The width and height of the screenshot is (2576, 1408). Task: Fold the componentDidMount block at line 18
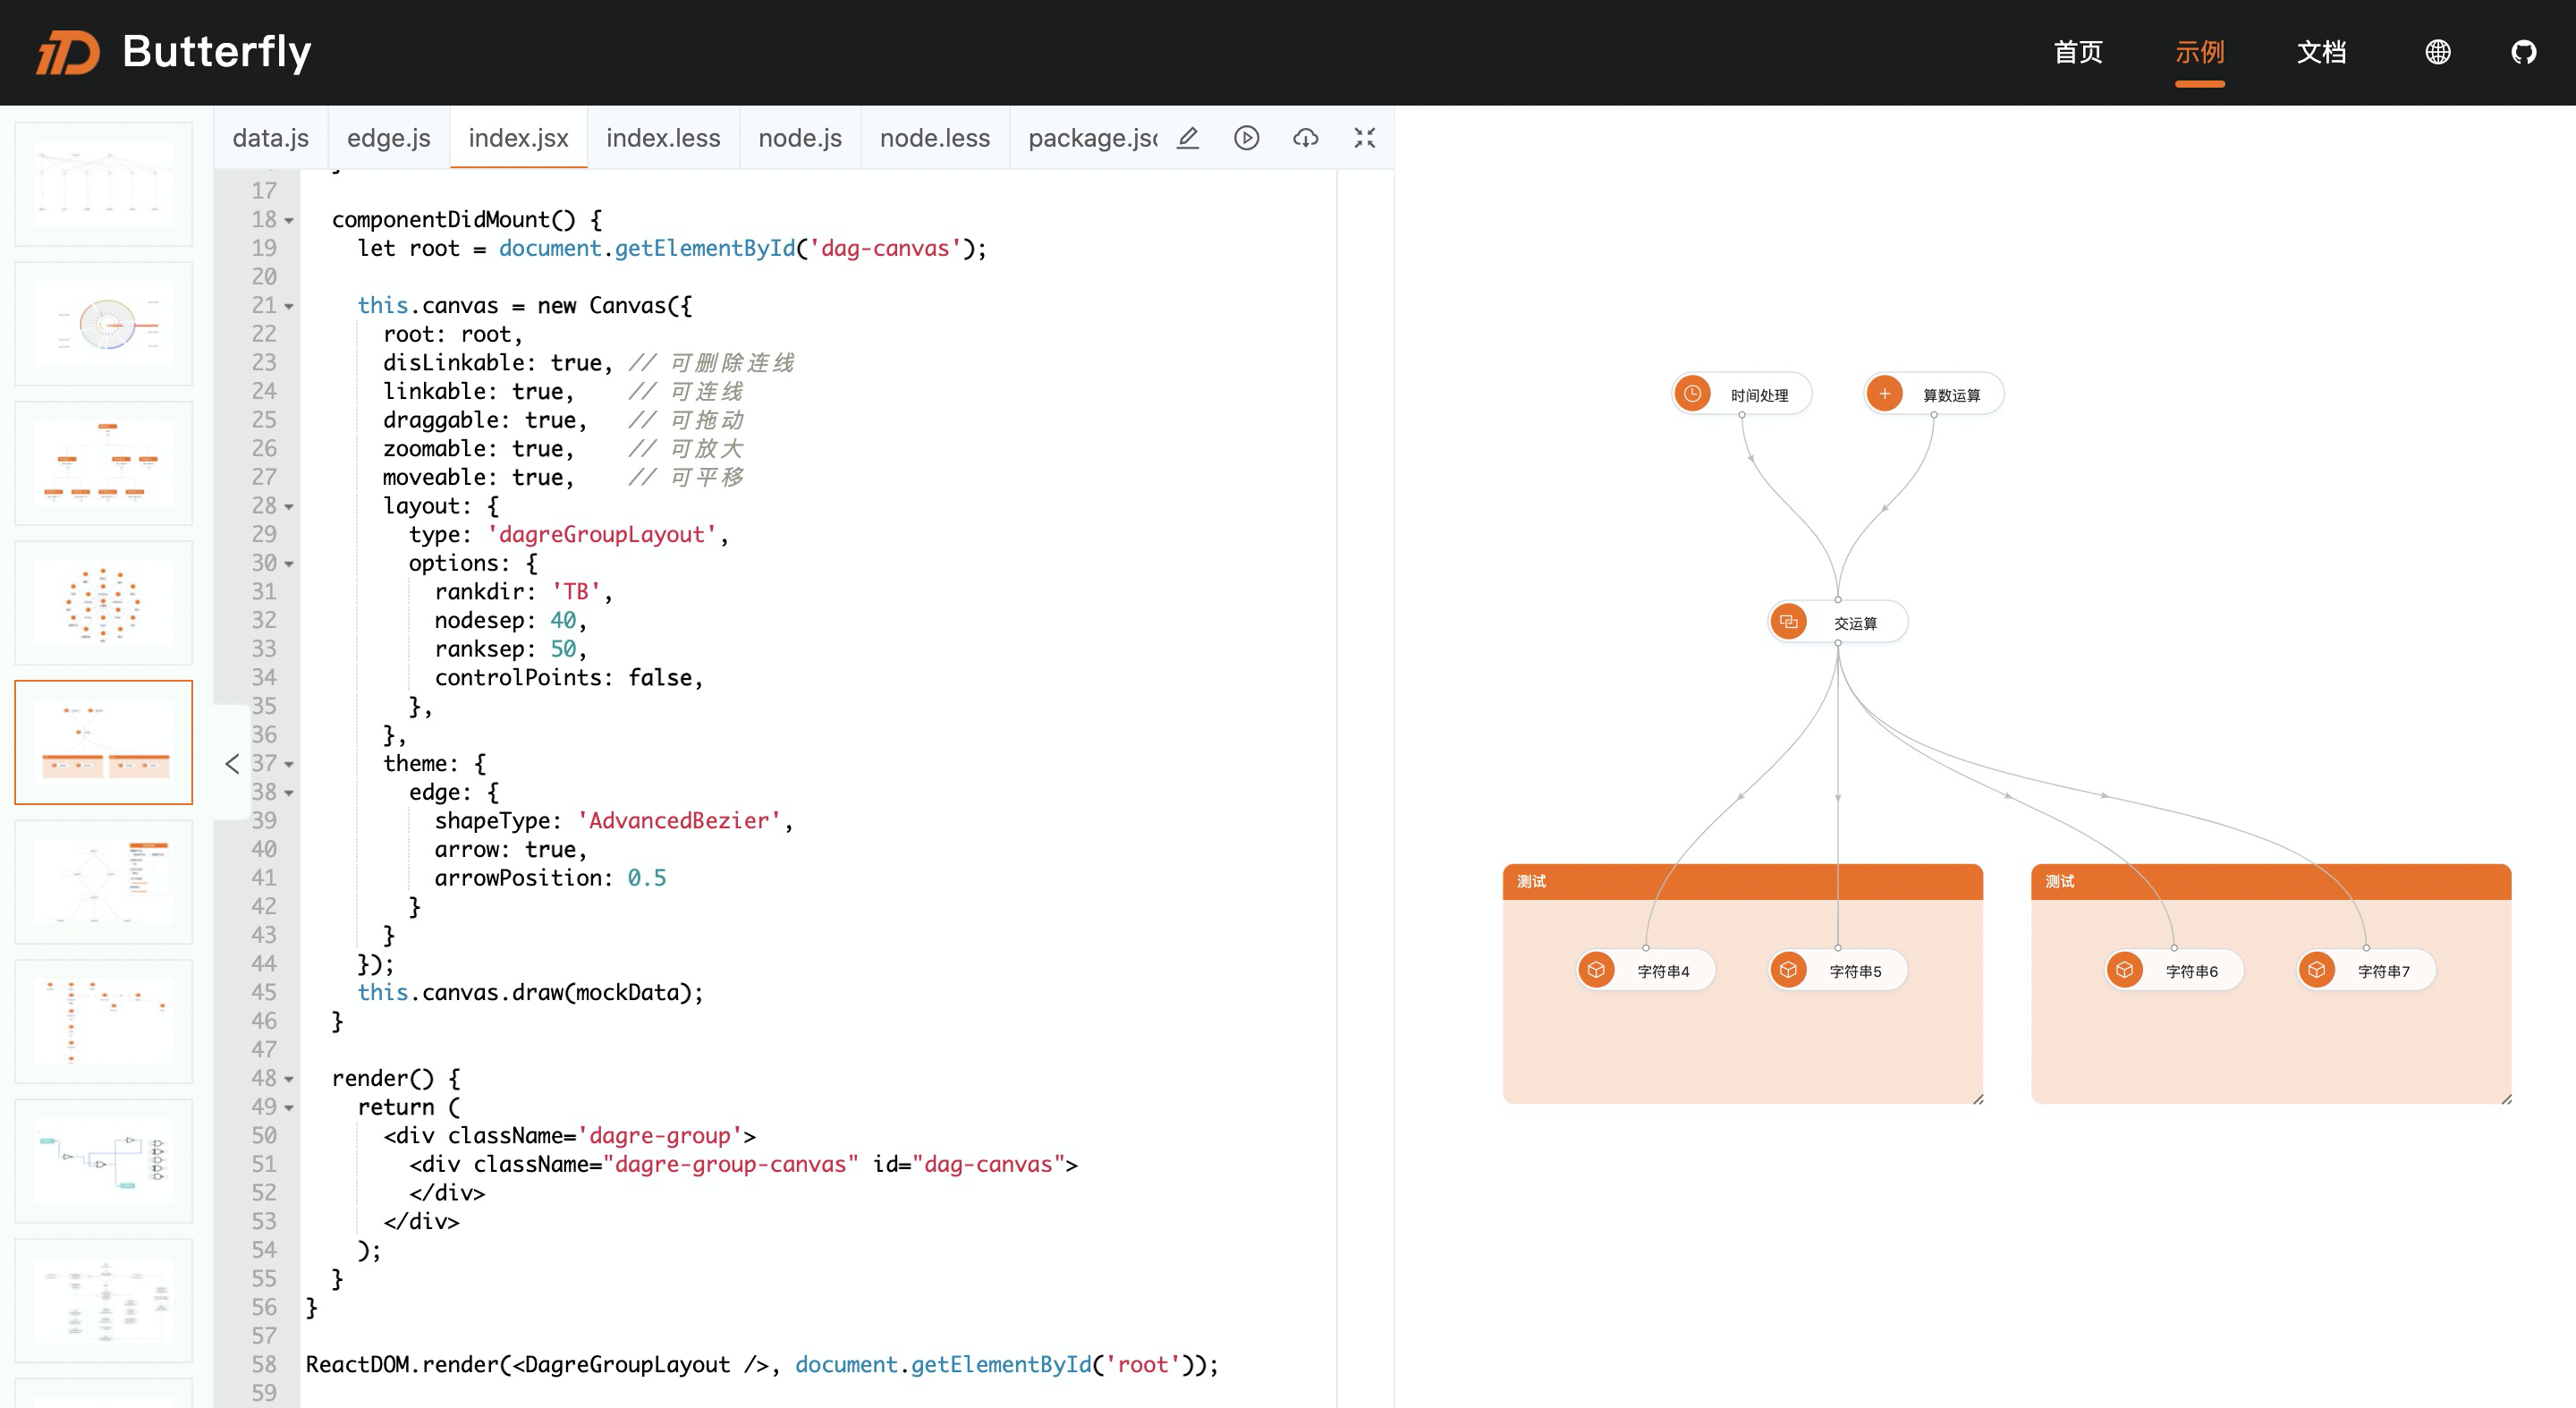pos(289,220)
